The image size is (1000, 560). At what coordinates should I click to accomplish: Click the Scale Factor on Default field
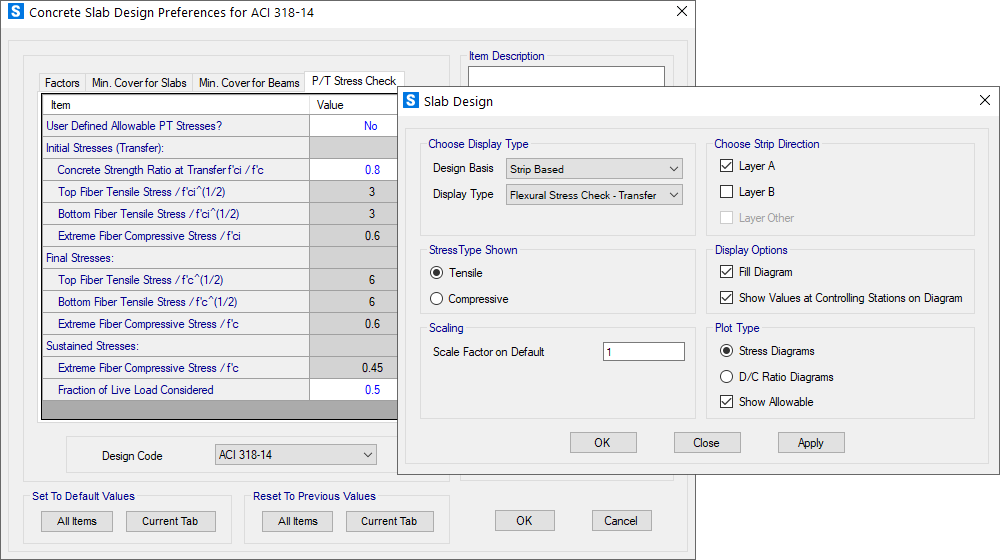click(x=643, y=352)
